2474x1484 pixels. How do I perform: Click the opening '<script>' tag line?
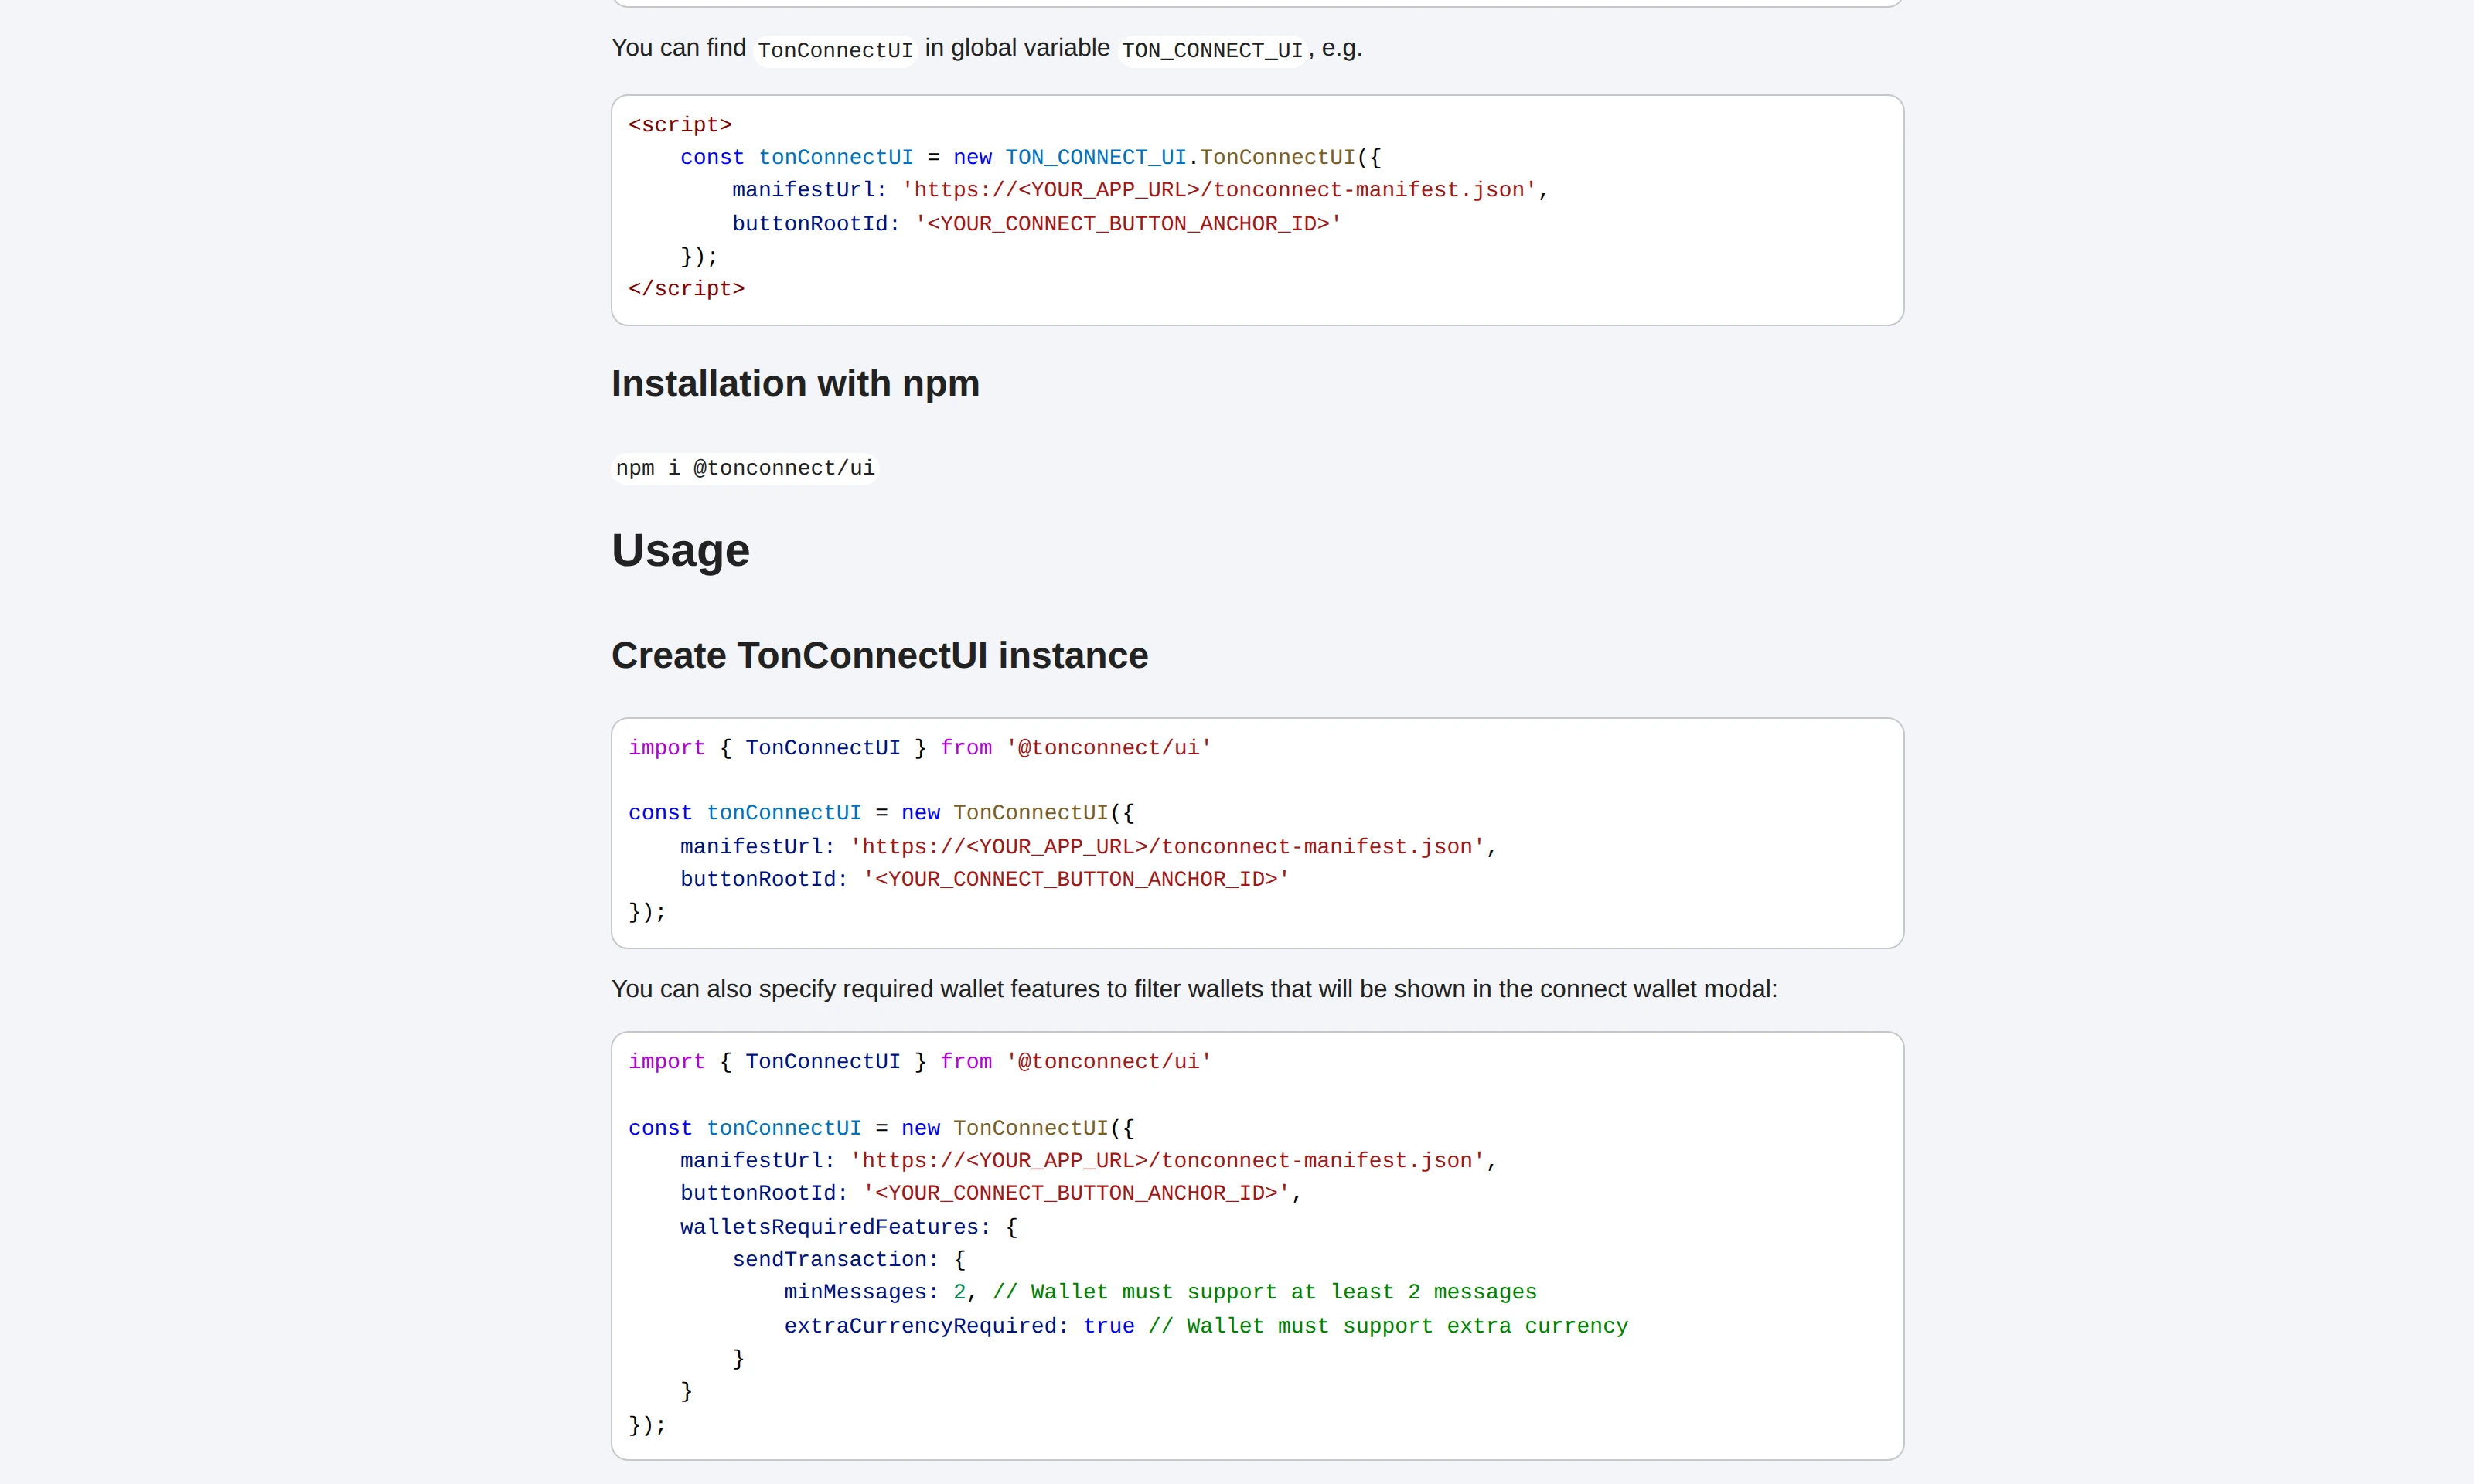[680, 125]
